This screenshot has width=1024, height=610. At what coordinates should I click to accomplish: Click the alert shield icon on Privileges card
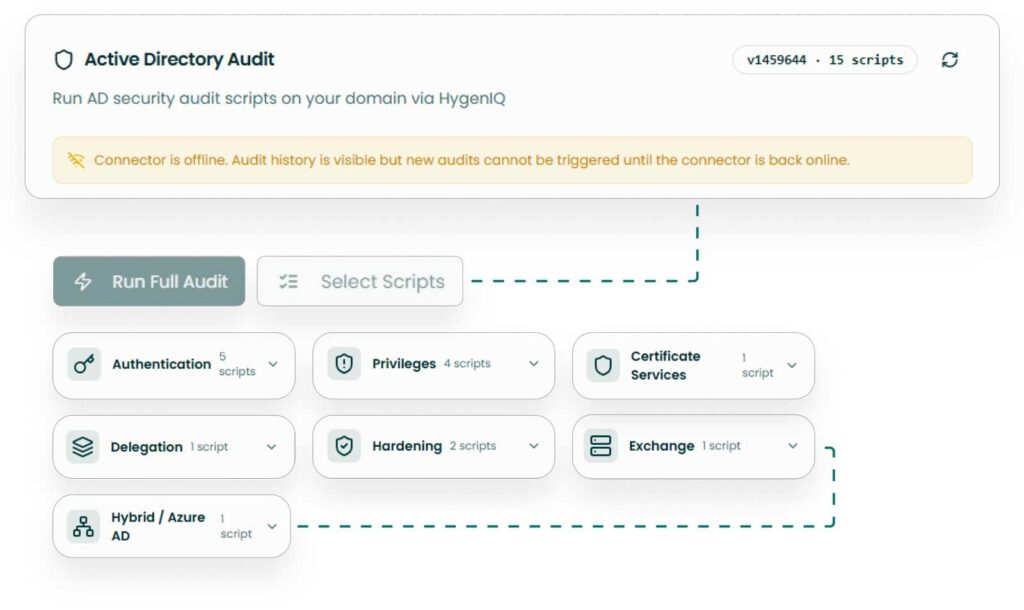pyautogui.click(x=344, y=364)
